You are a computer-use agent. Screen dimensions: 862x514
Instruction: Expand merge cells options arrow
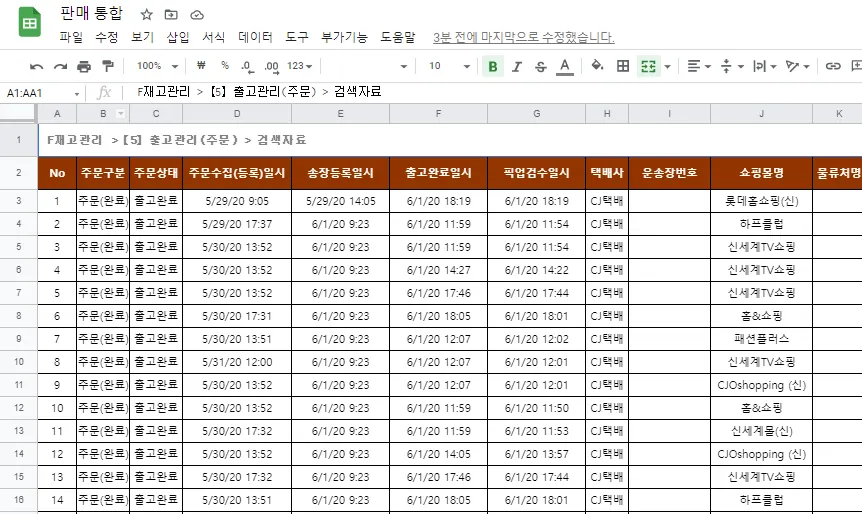pyautogui.click(x=667, y=67)
